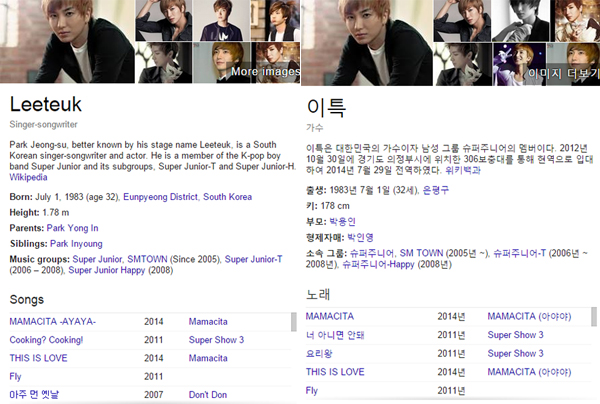Open the large main photo in English panel
The height and width of the screenshot is (404, 600).
(66, 42)
